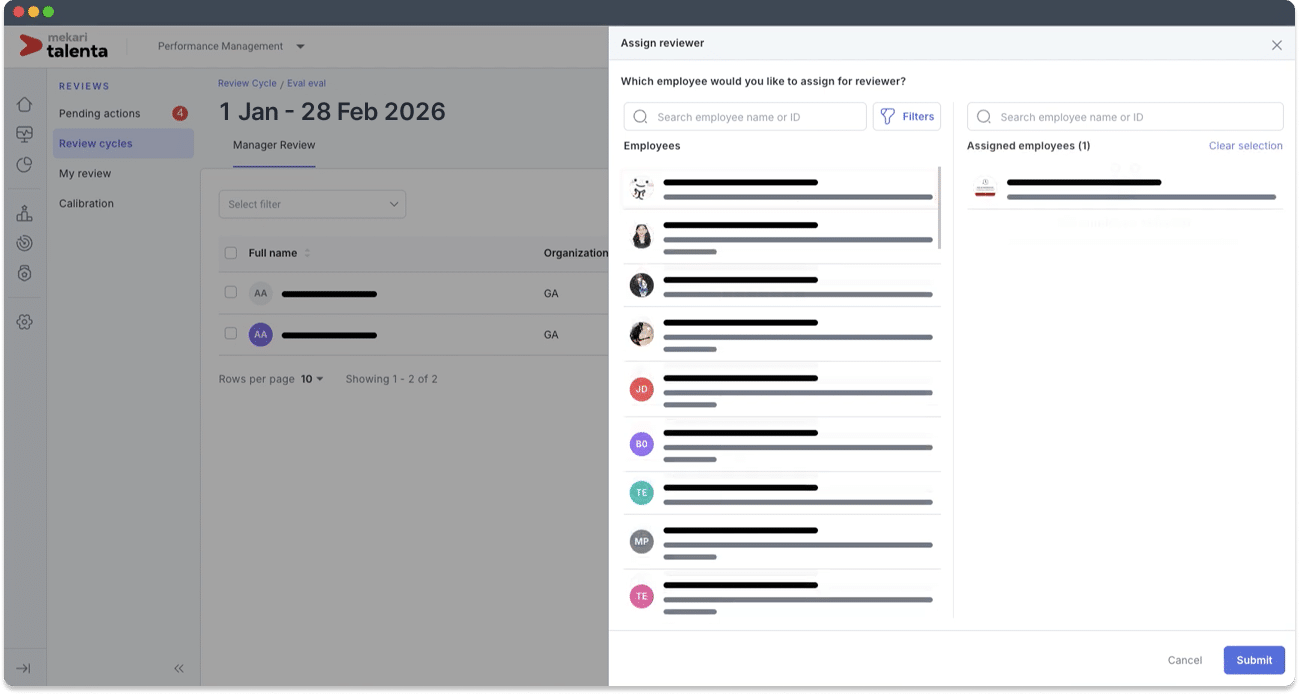The width and height of the screenshot is (1299, 694).
Task: Collapse the Reviews submenu with double chevron
Action: [179, 668]
